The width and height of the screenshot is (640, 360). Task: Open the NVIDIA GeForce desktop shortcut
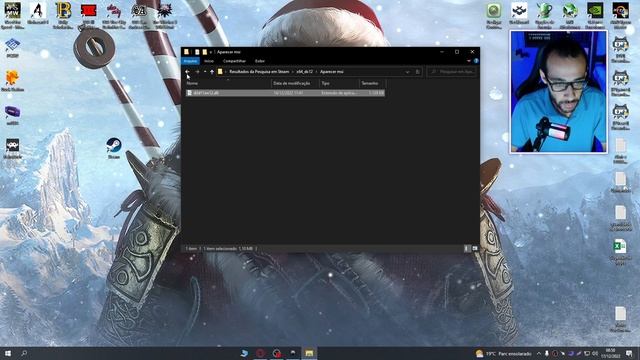[595, 15]
